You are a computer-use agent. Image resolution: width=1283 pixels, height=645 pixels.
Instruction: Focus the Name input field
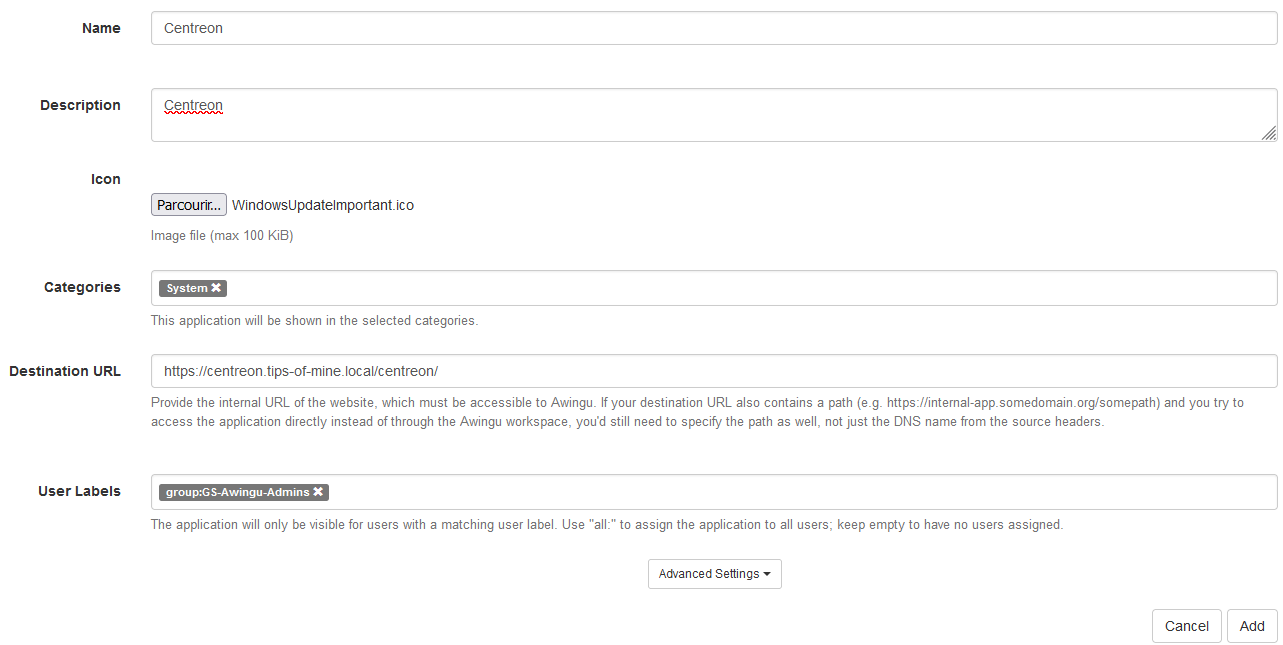[x=714, y=28]
